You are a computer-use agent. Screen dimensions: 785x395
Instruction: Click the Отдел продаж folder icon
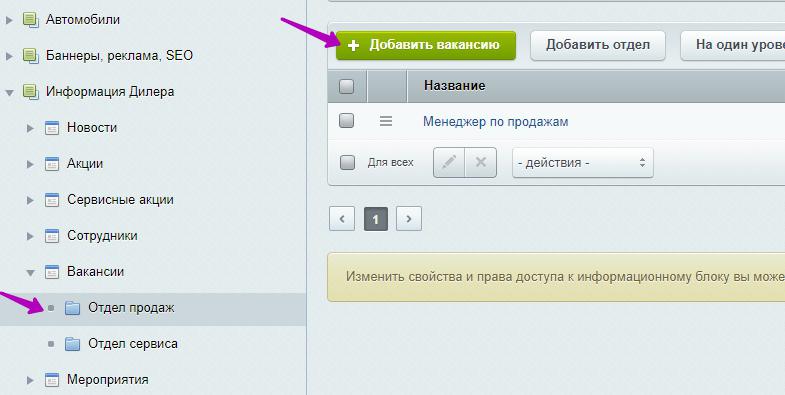tap(73, 308)
